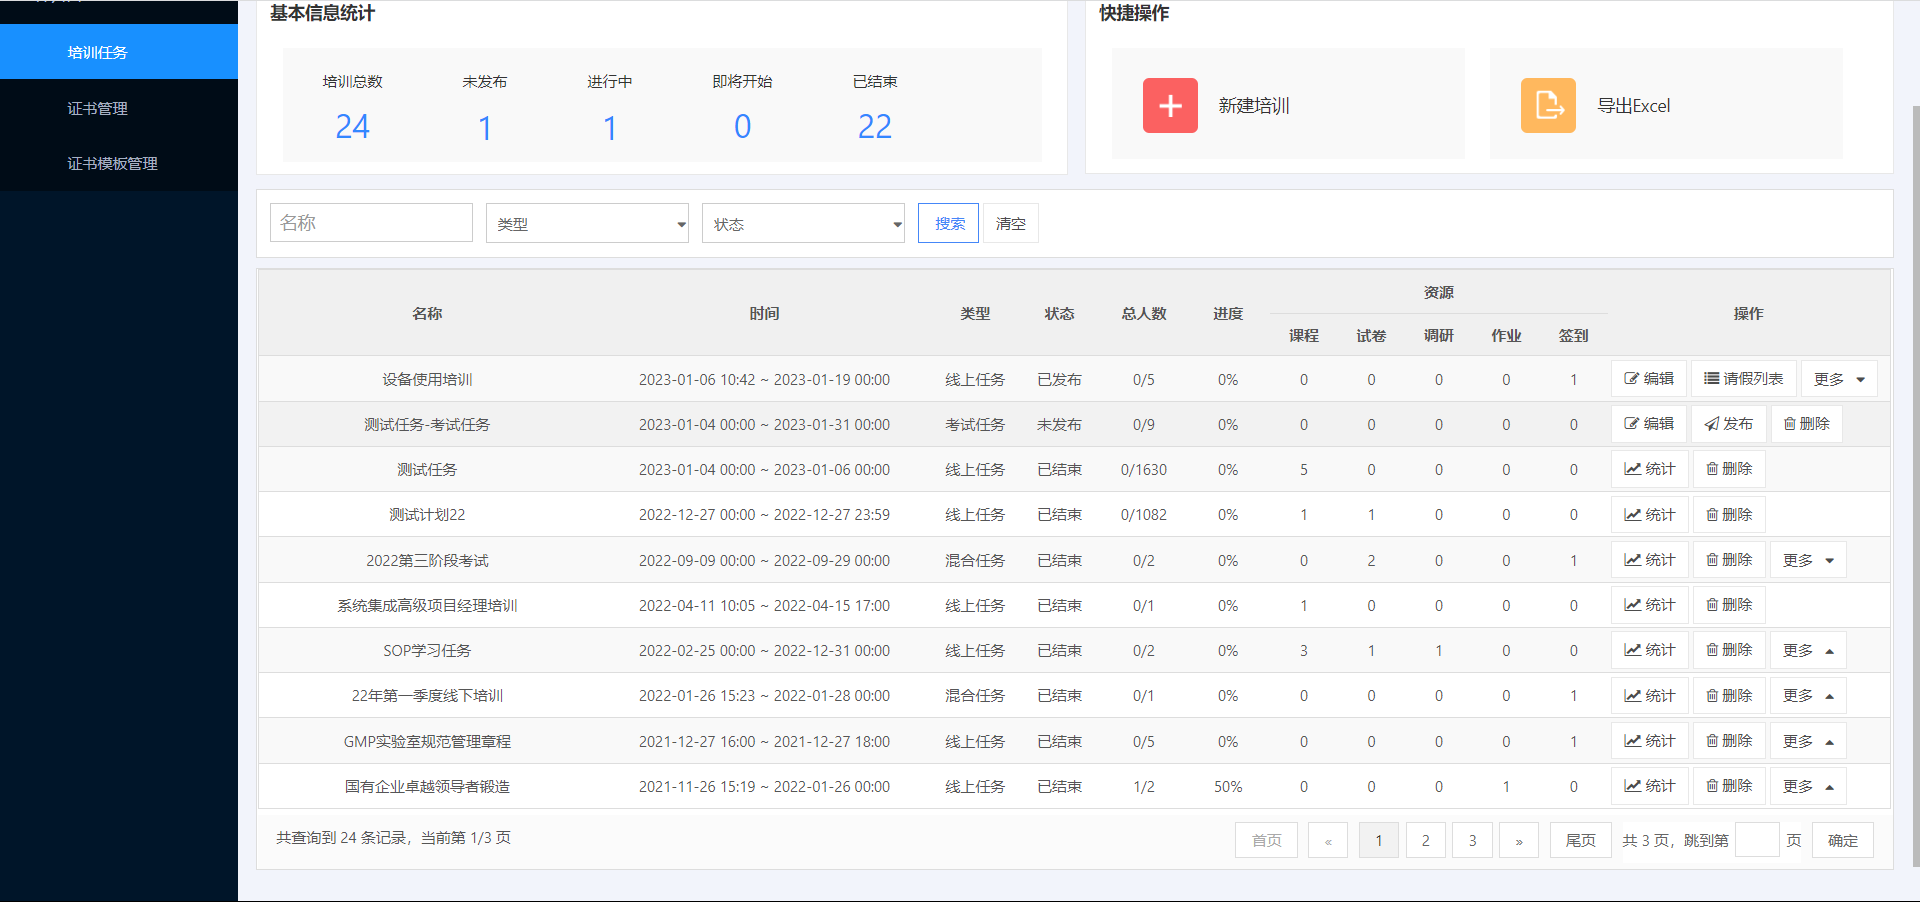Image resolution: width=1920 pixels, height=902 pixels.
Task: Click the 已结束 count 22
Action: tap(875, 126)
